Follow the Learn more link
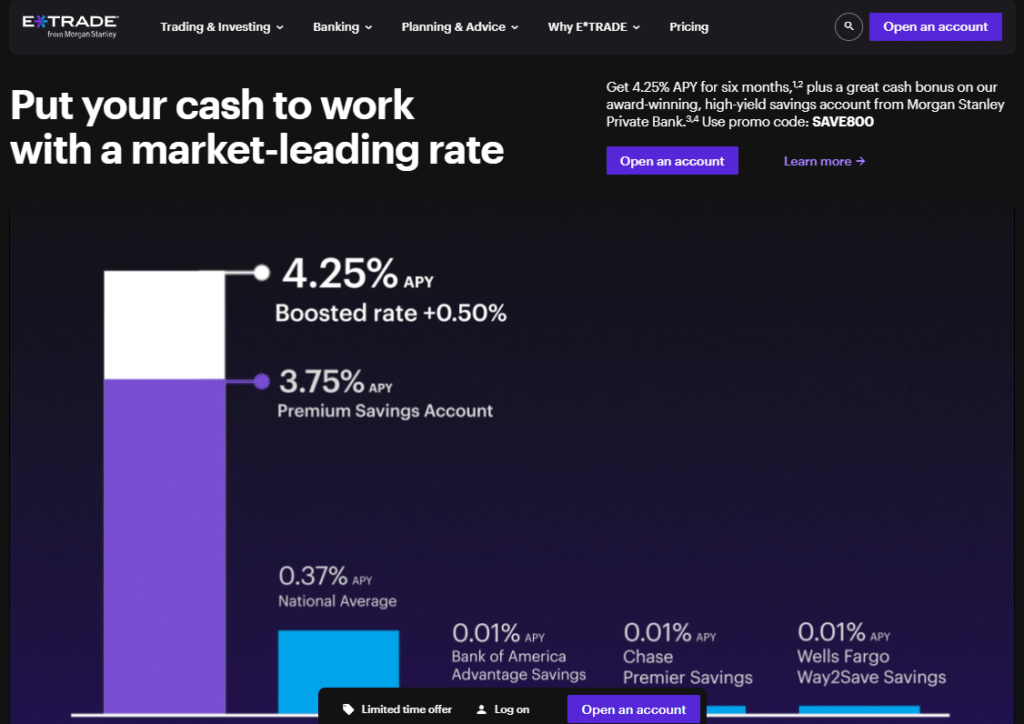Viewport: 1024px width, 724px height. click(824, 161)
